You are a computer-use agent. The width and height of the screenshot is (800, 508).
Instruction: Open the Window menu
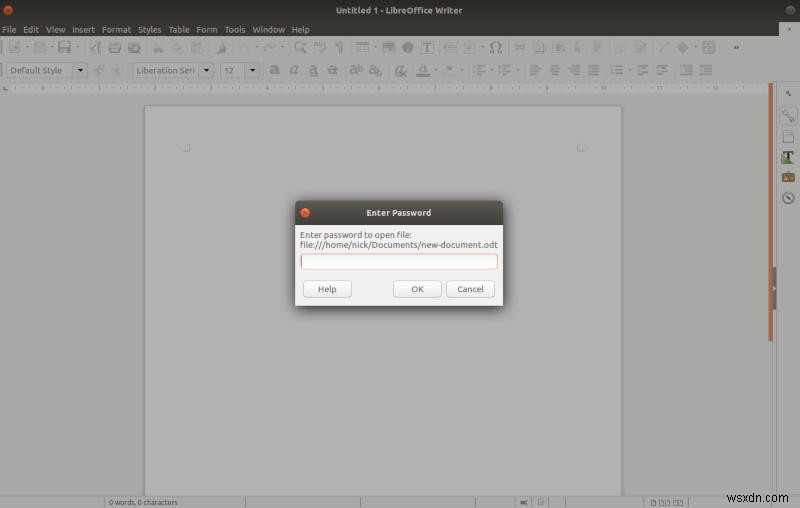pos(268,30)
